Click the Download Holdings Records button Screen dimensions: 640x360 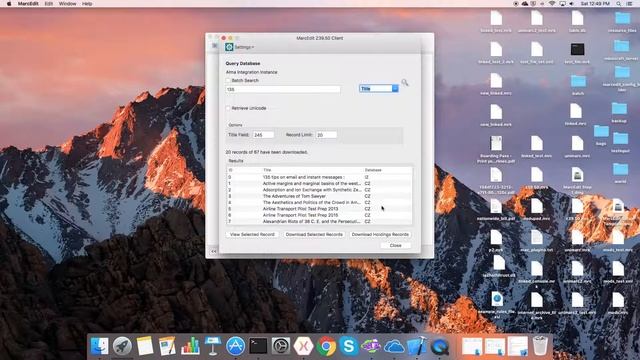[x=380, y=234]
